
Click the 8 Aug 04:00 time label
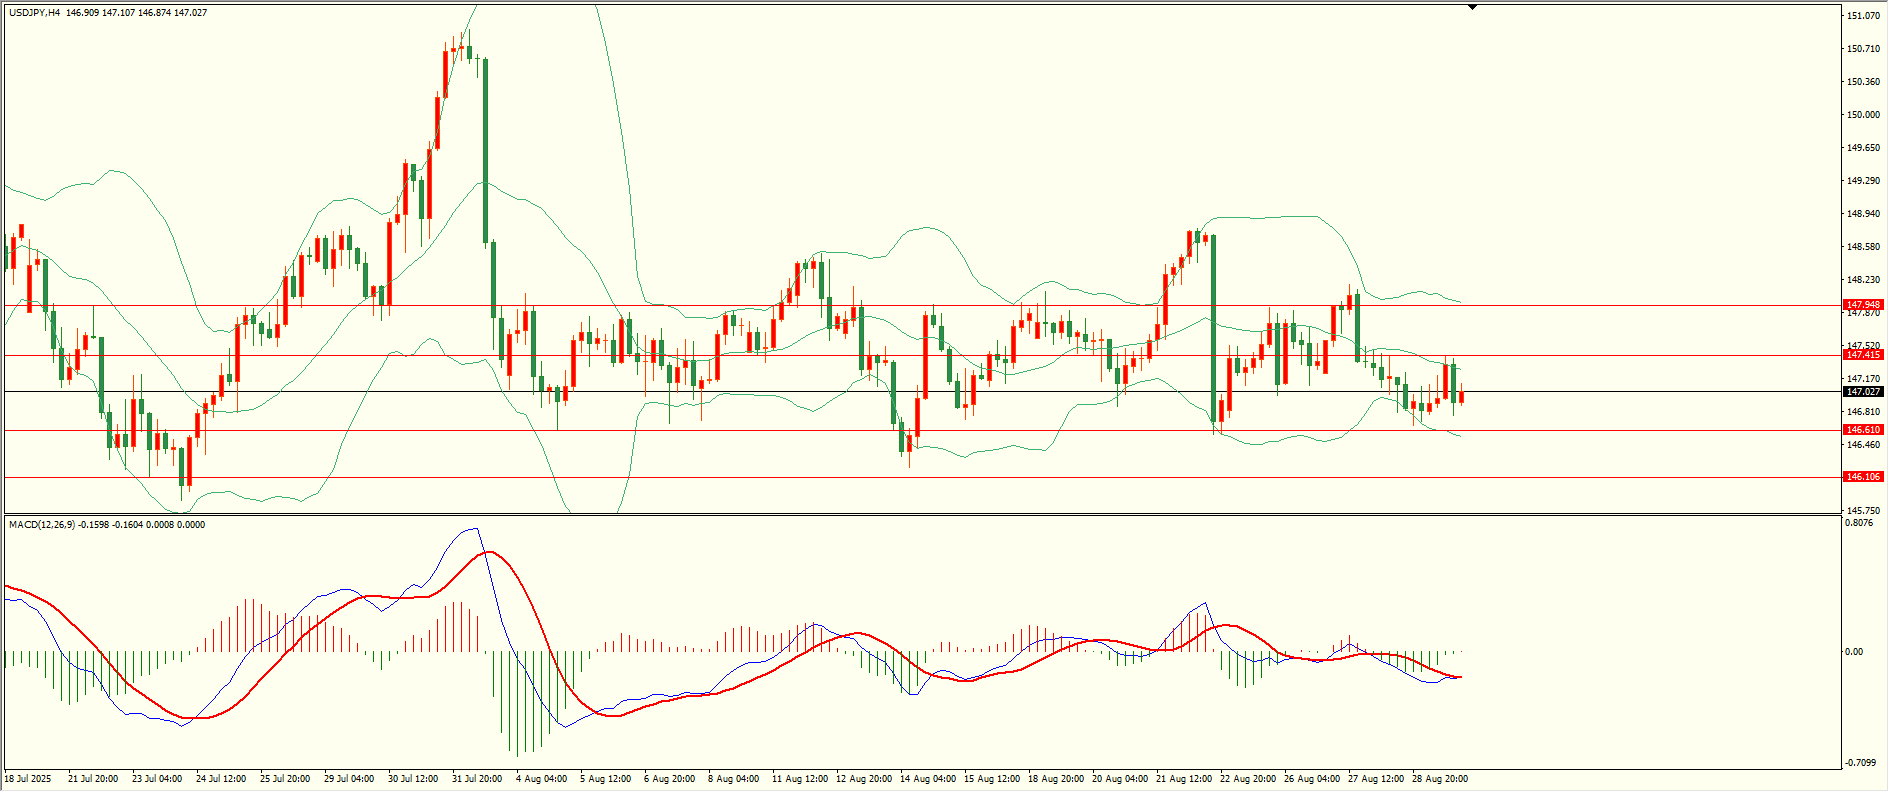[x=733, y=779]
